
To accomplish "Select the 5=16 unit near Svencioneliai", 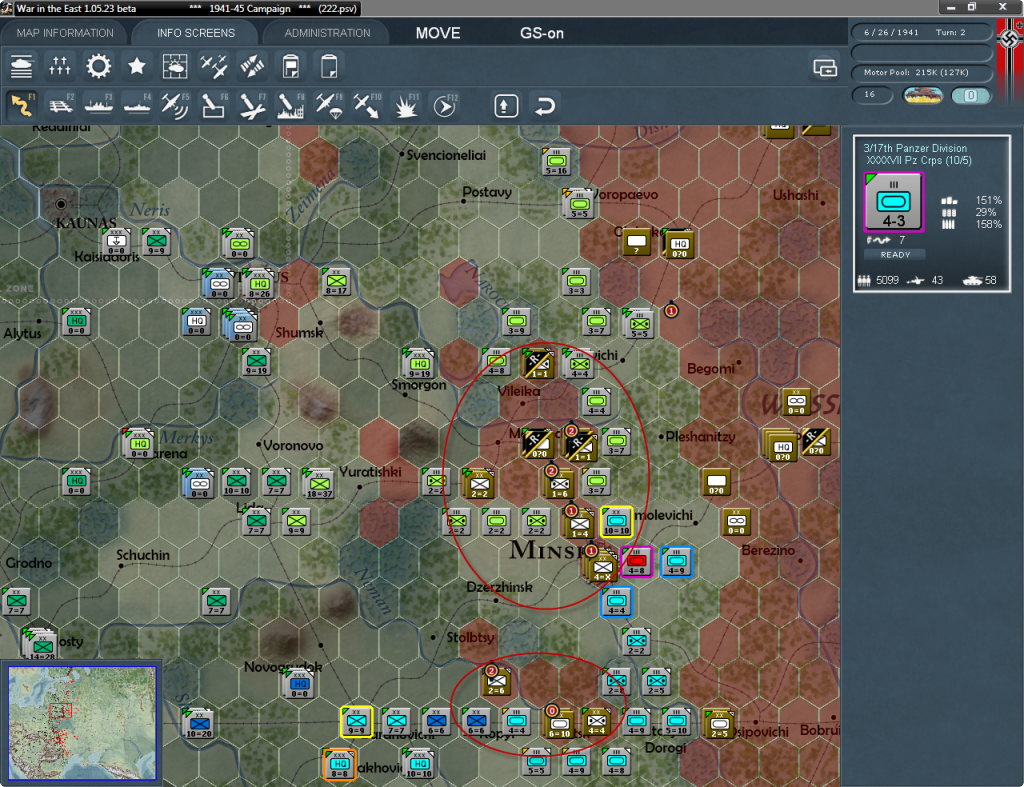I will (556, 161).
